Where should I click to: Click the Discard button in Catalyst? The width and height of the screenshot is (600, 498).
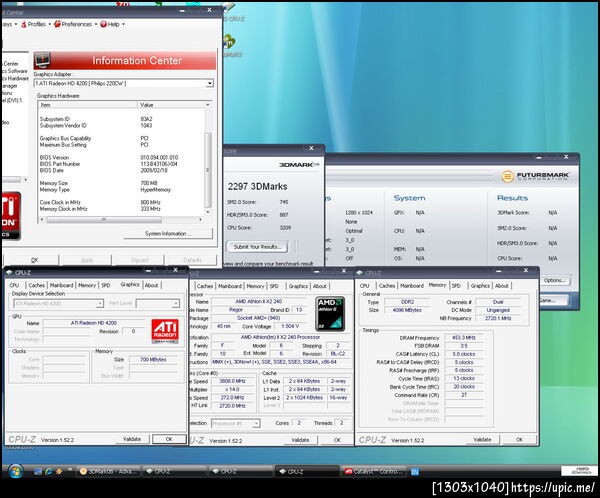139,260
